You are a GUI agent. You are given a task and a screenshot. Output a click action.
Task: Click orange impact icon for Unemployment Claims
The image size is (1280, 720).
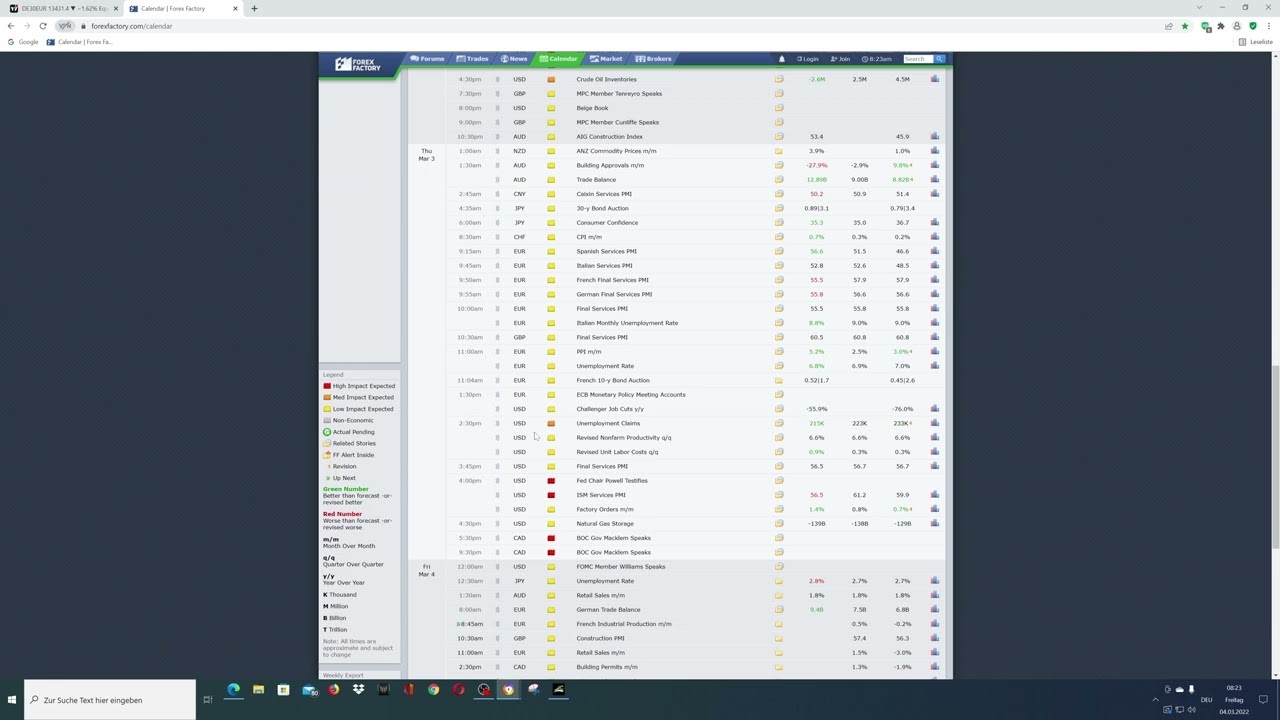(x=551, y=423)
